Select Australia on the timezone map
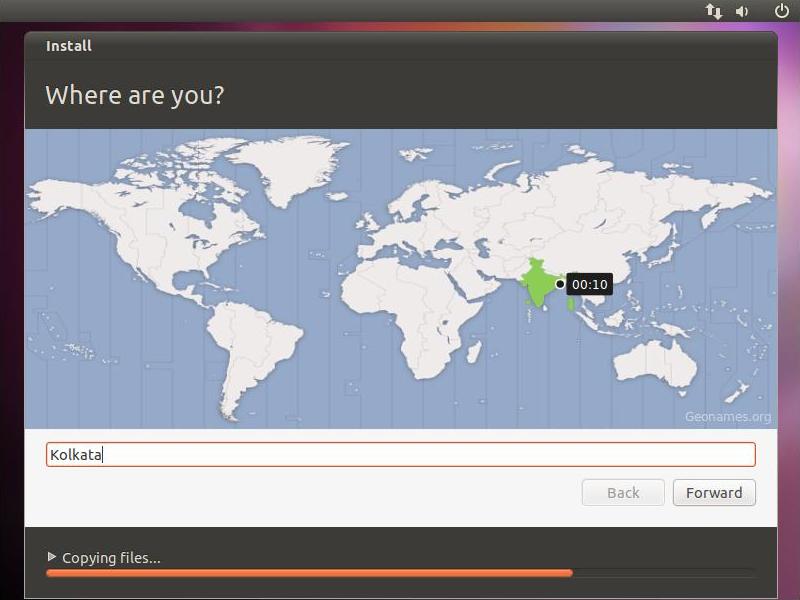 coord(655,363)
